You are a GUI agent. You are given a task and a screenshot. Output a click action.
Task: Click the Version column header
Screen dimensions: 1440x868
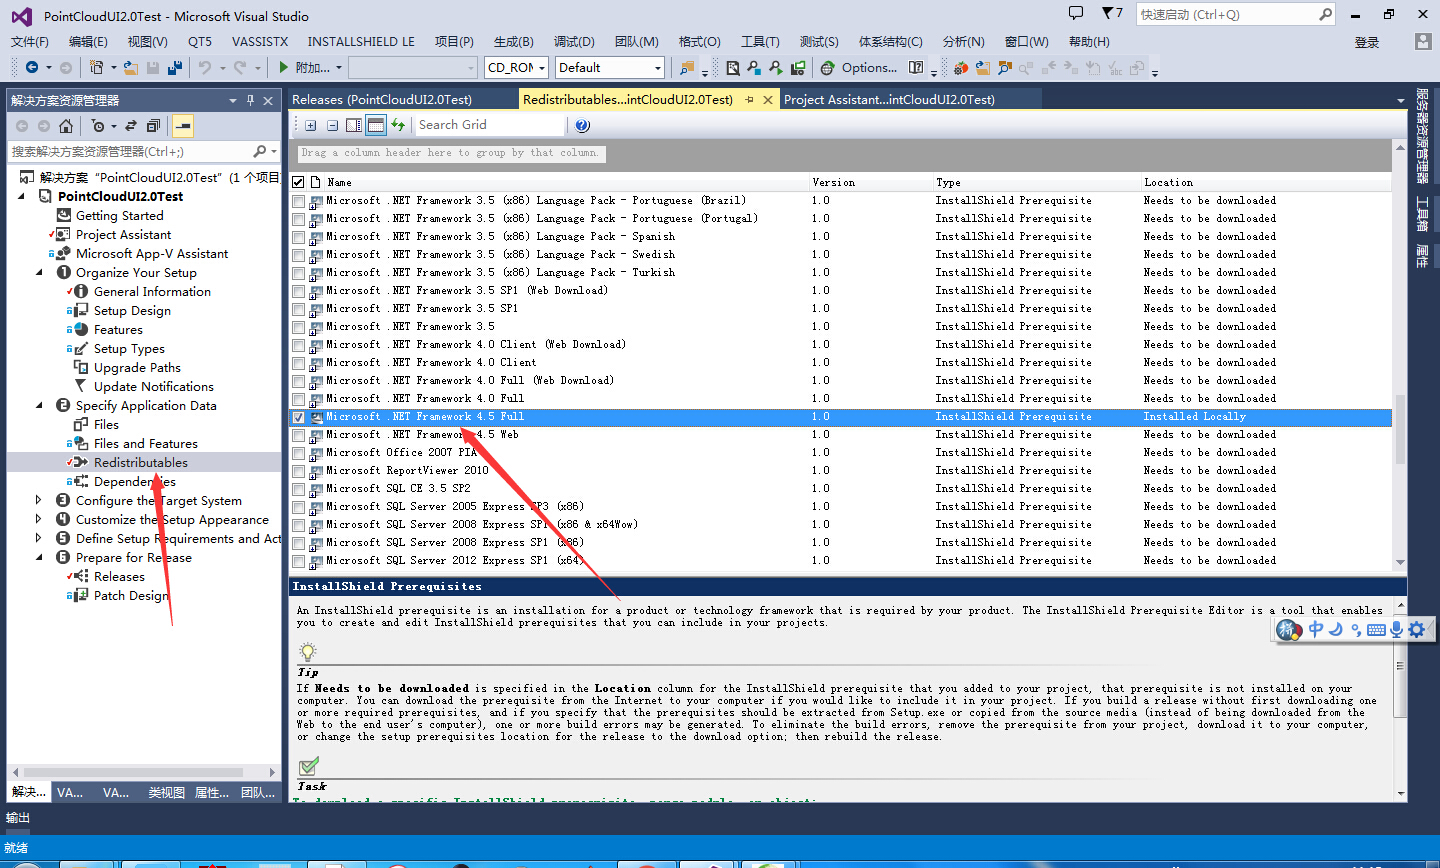pos(869,182)
